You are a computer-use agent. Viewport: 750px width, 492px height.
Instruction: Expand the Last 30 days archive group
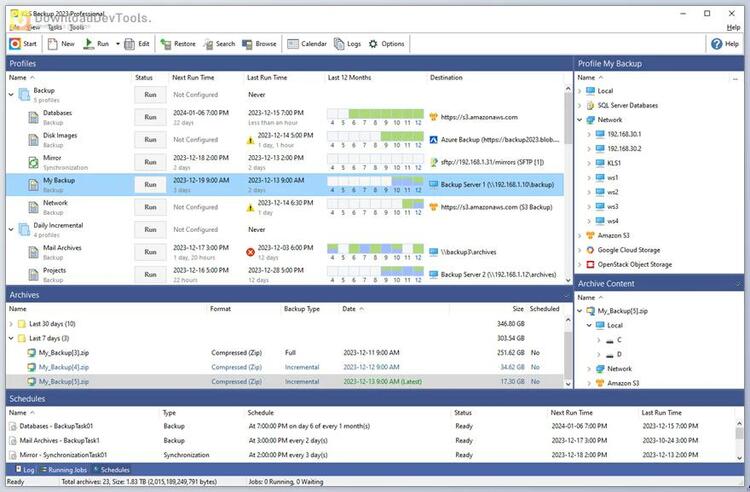(x=11, y=324)
